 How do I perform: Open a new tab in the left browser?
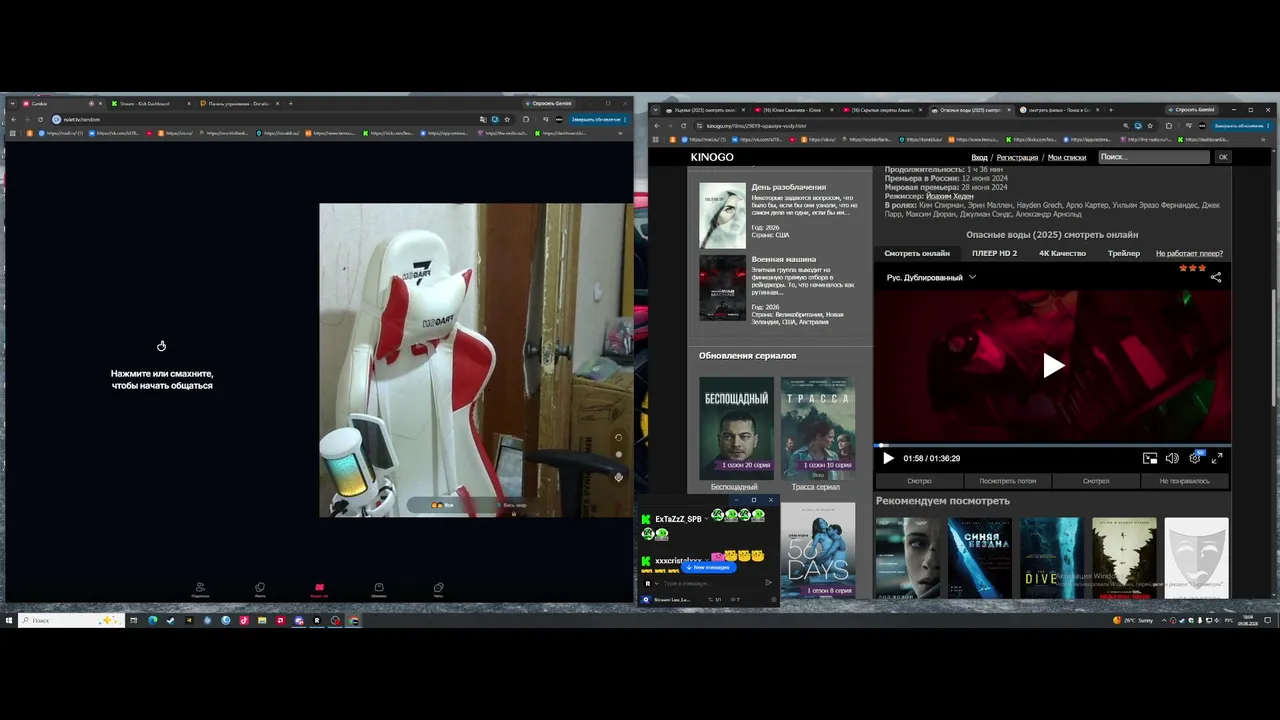[x=291, y=103]
